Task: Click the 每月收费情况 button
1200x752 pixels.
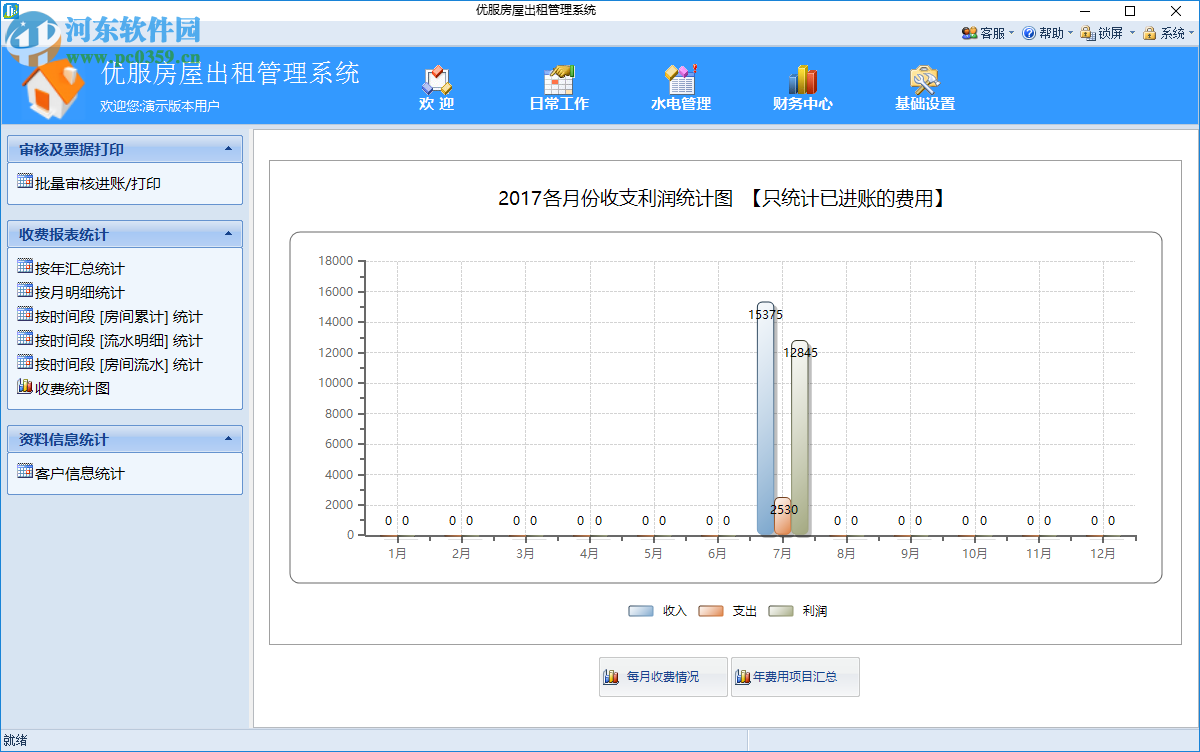Action: (662, 677)
